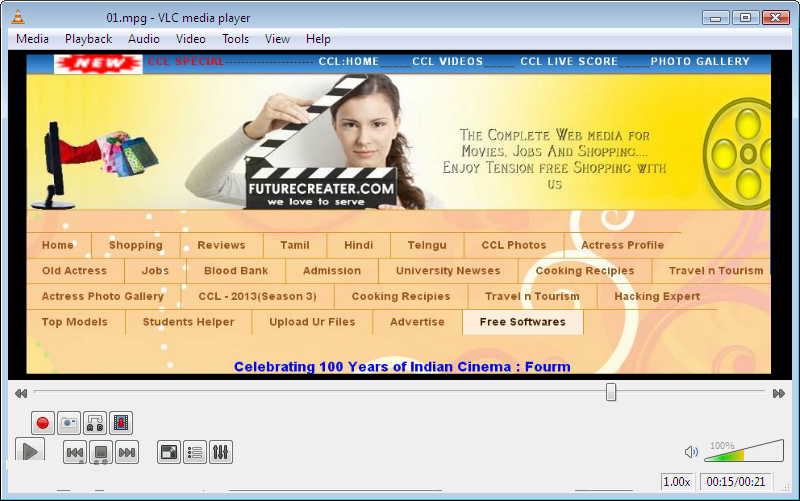Click FUTURECREATER.COM clapperboard logo
Screen dimensions: 800x501
point(321,188)
